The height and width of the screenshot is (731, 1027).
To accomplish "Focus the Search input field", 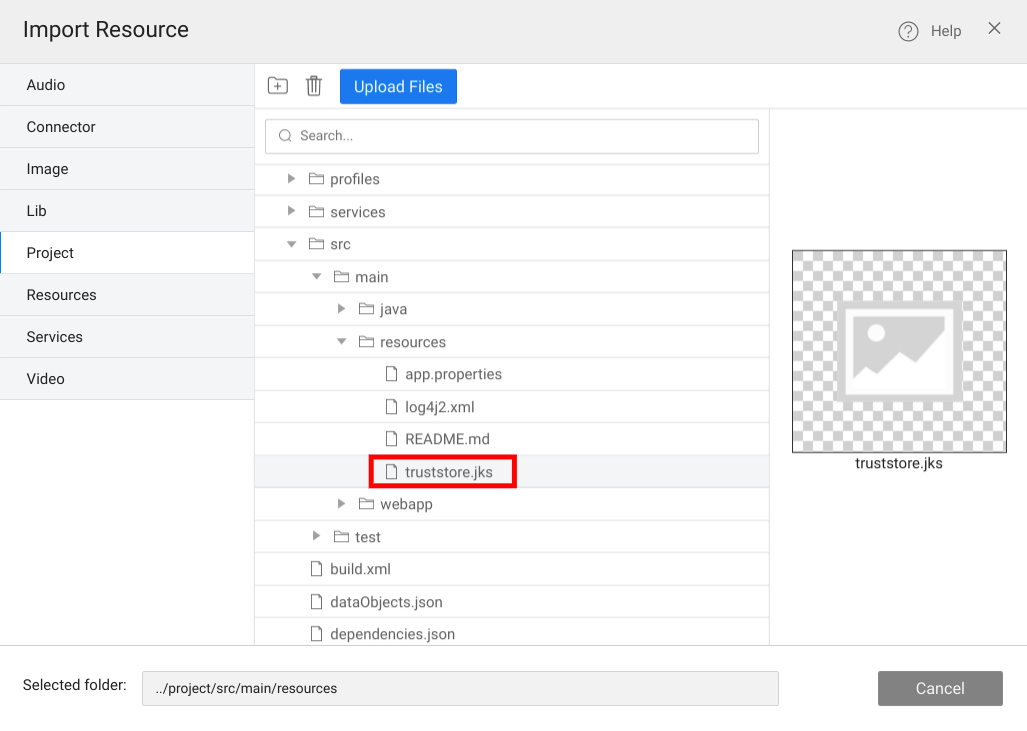I will [520, 136].
